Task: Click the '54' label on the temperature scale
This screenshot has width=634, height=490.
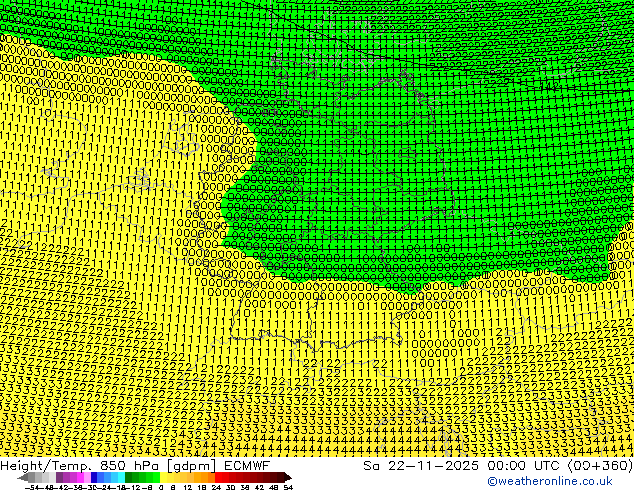Action: pyautogui.click(x=288, y=487)
